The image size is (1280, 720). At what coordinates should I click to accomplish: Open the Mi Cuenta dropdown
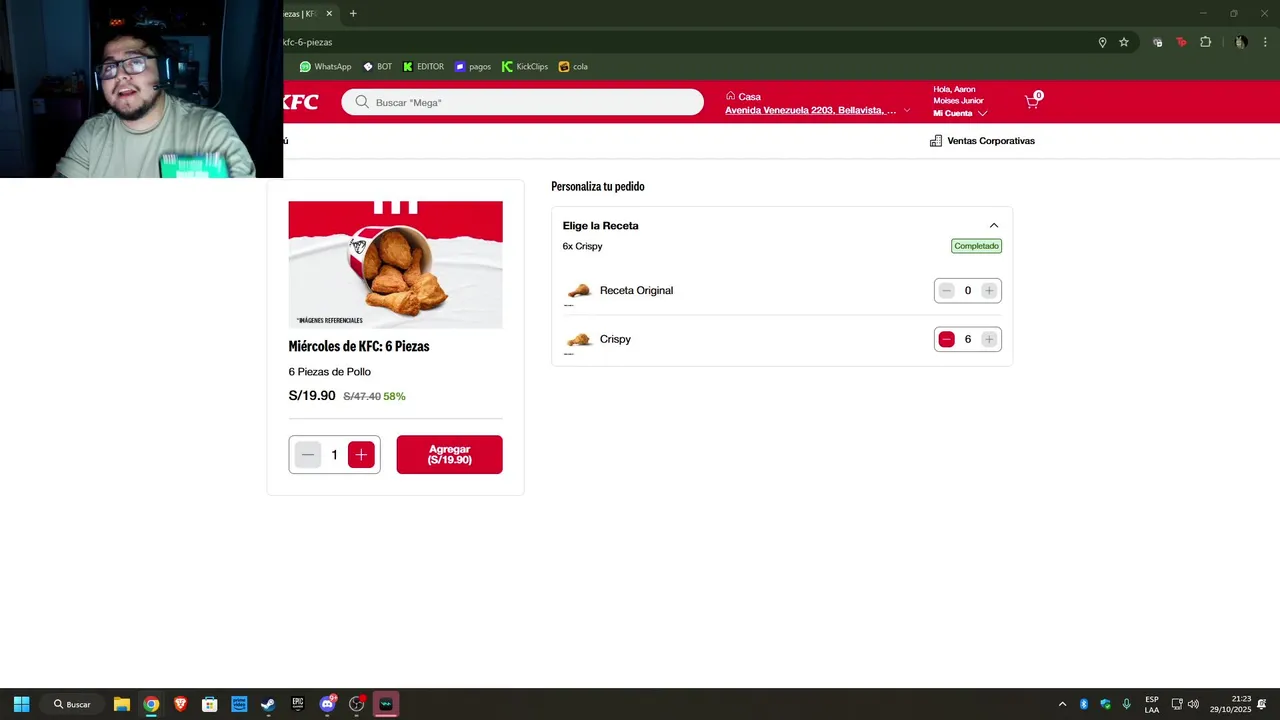click(x=960, y=113)
